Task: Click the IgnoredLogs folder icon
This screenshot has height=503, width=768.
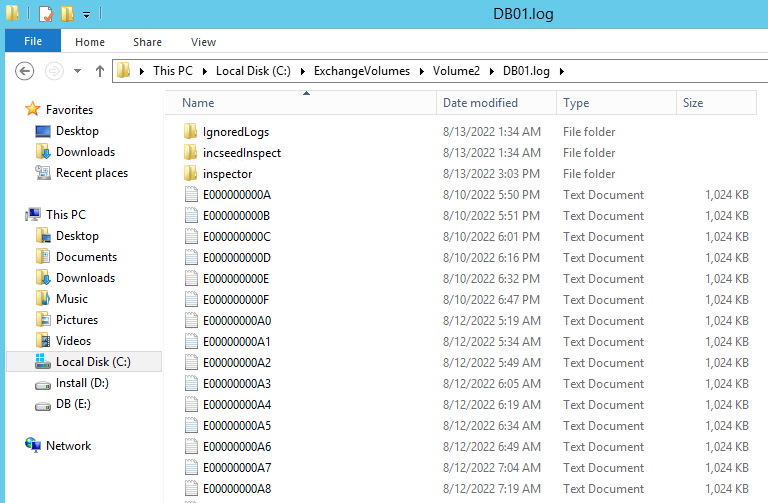Action: pyautogui.click(x=191, y=131)
